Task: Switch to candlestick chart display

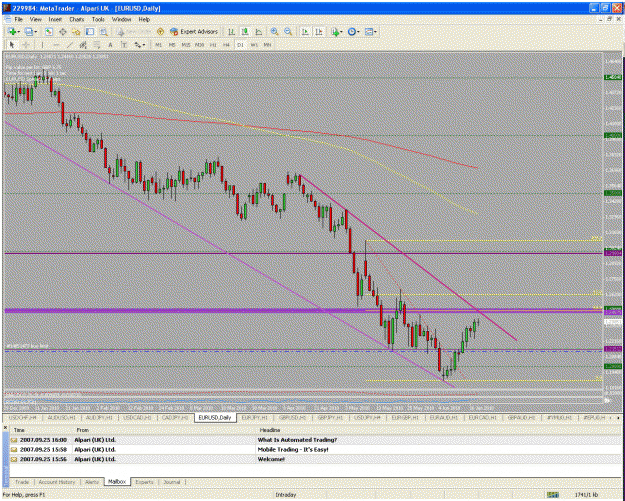Action: [245, 31]
